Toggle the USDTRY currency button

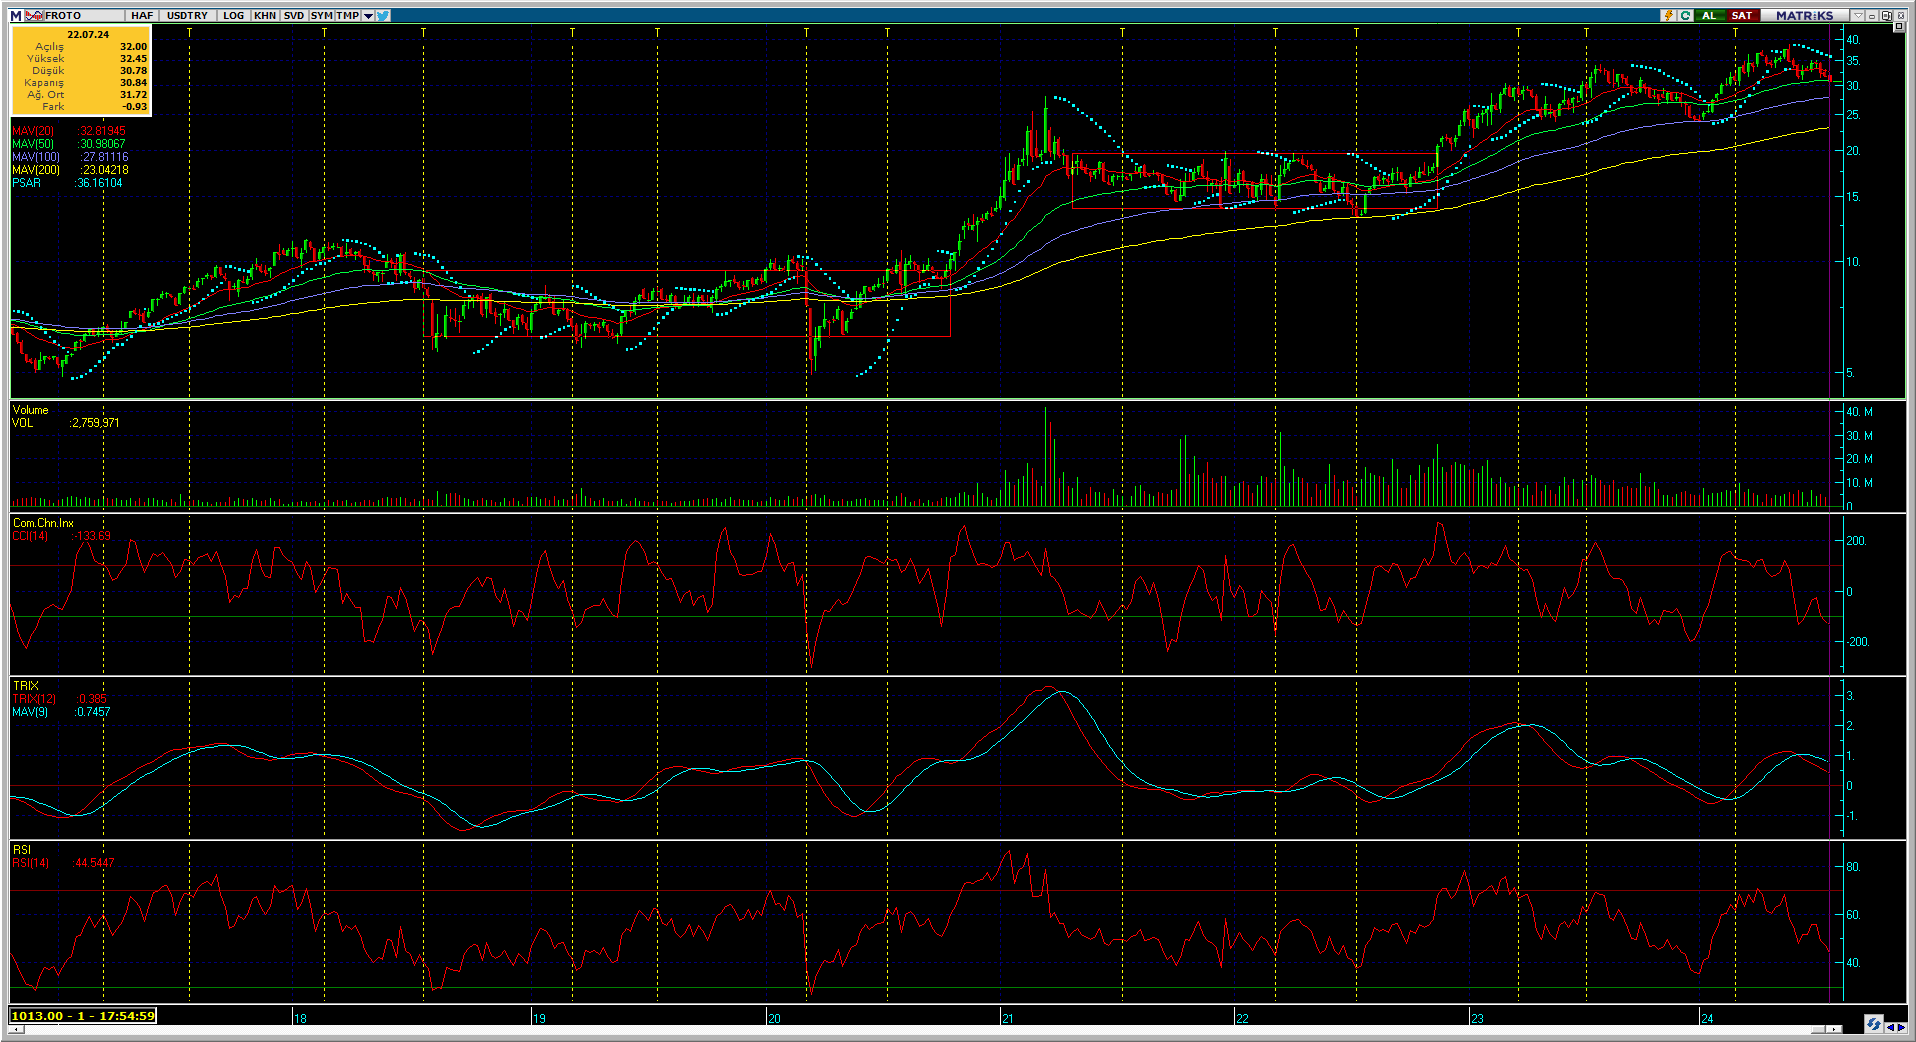pos(187,15)
